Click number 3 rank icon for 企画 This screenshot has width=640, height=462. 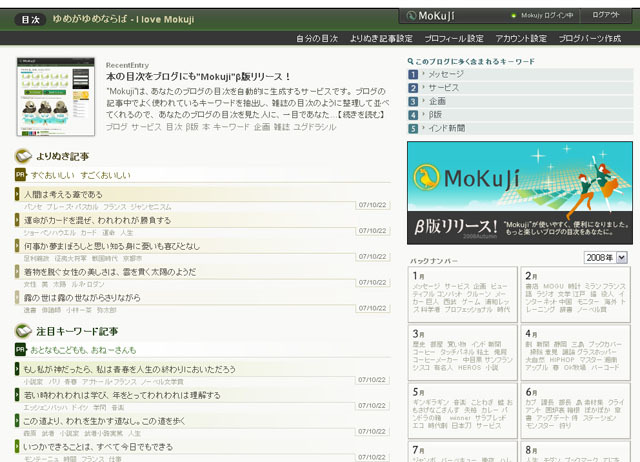click(413, 101)
